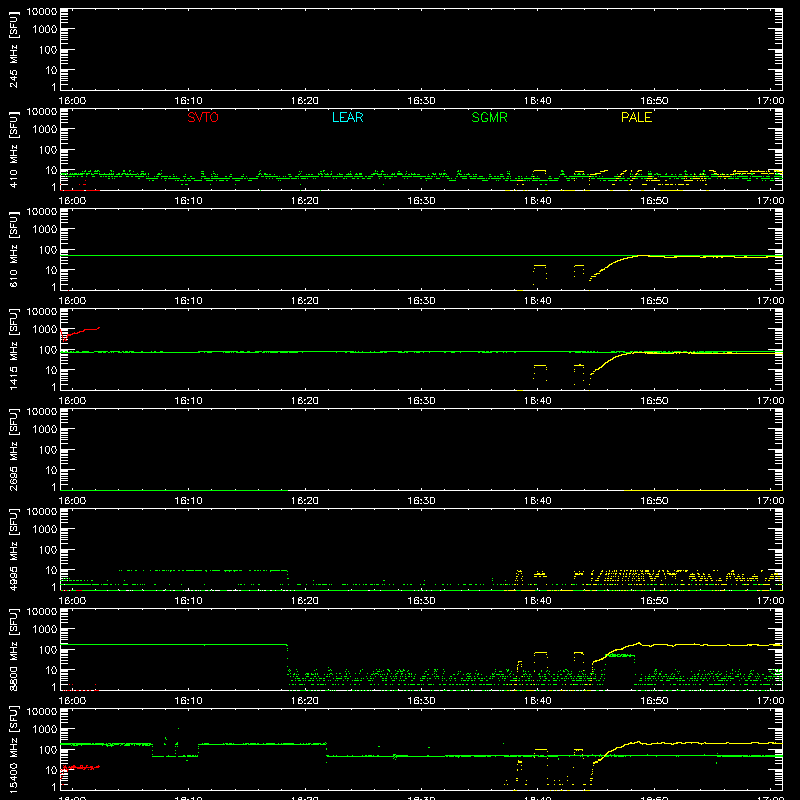Click the 16:30 label under 410 MHz panel
This screenshot has width=800, height=800.
[421, 201]
